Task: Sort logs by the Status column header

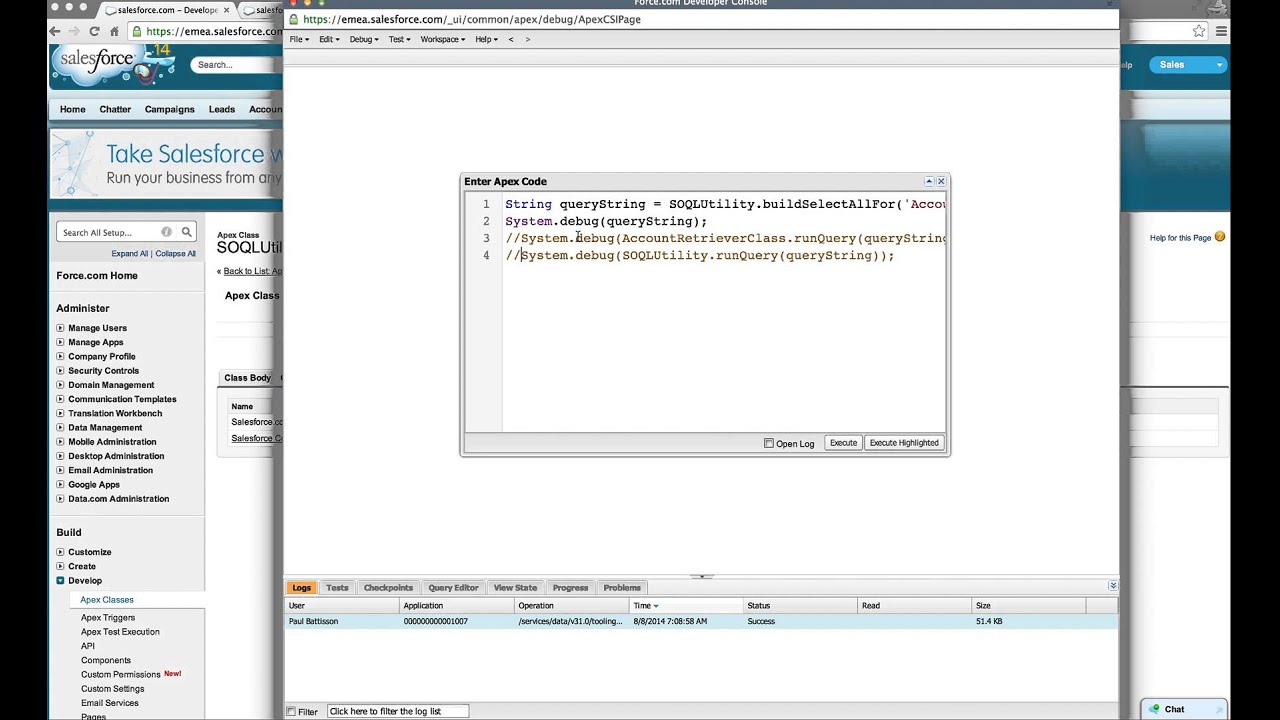Action: [800, 606]
